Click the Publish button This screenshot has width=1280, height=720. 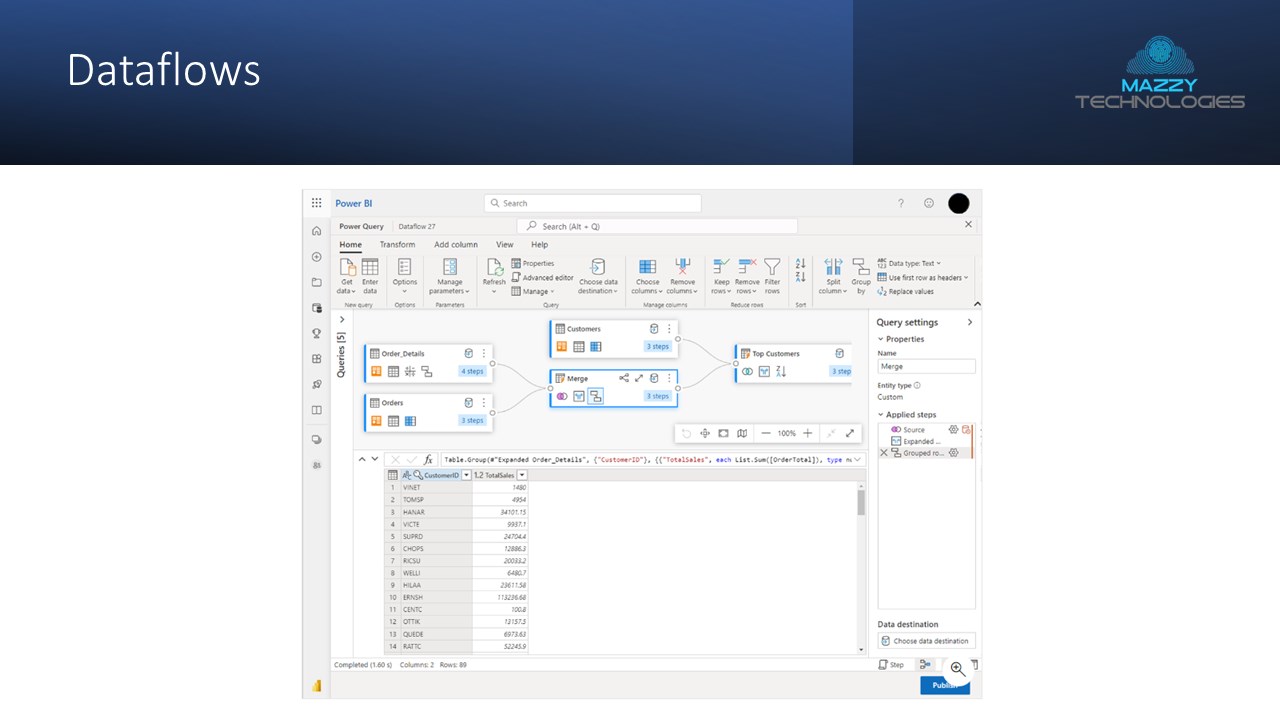coord(945,685)
